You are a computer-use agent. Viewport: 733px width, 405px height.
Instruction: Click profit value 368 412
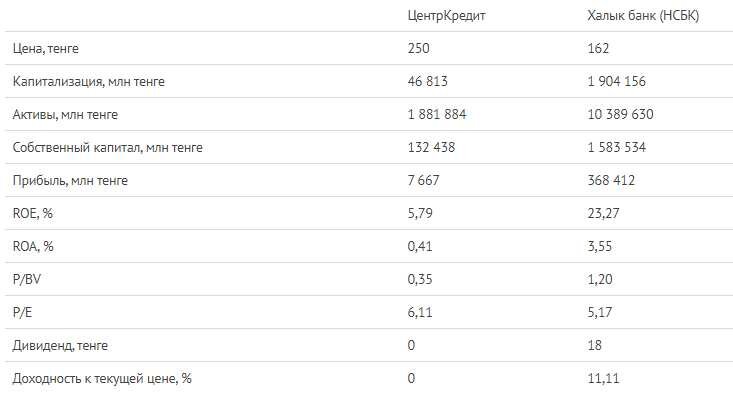pyautogui.click(x=611, y=180)
